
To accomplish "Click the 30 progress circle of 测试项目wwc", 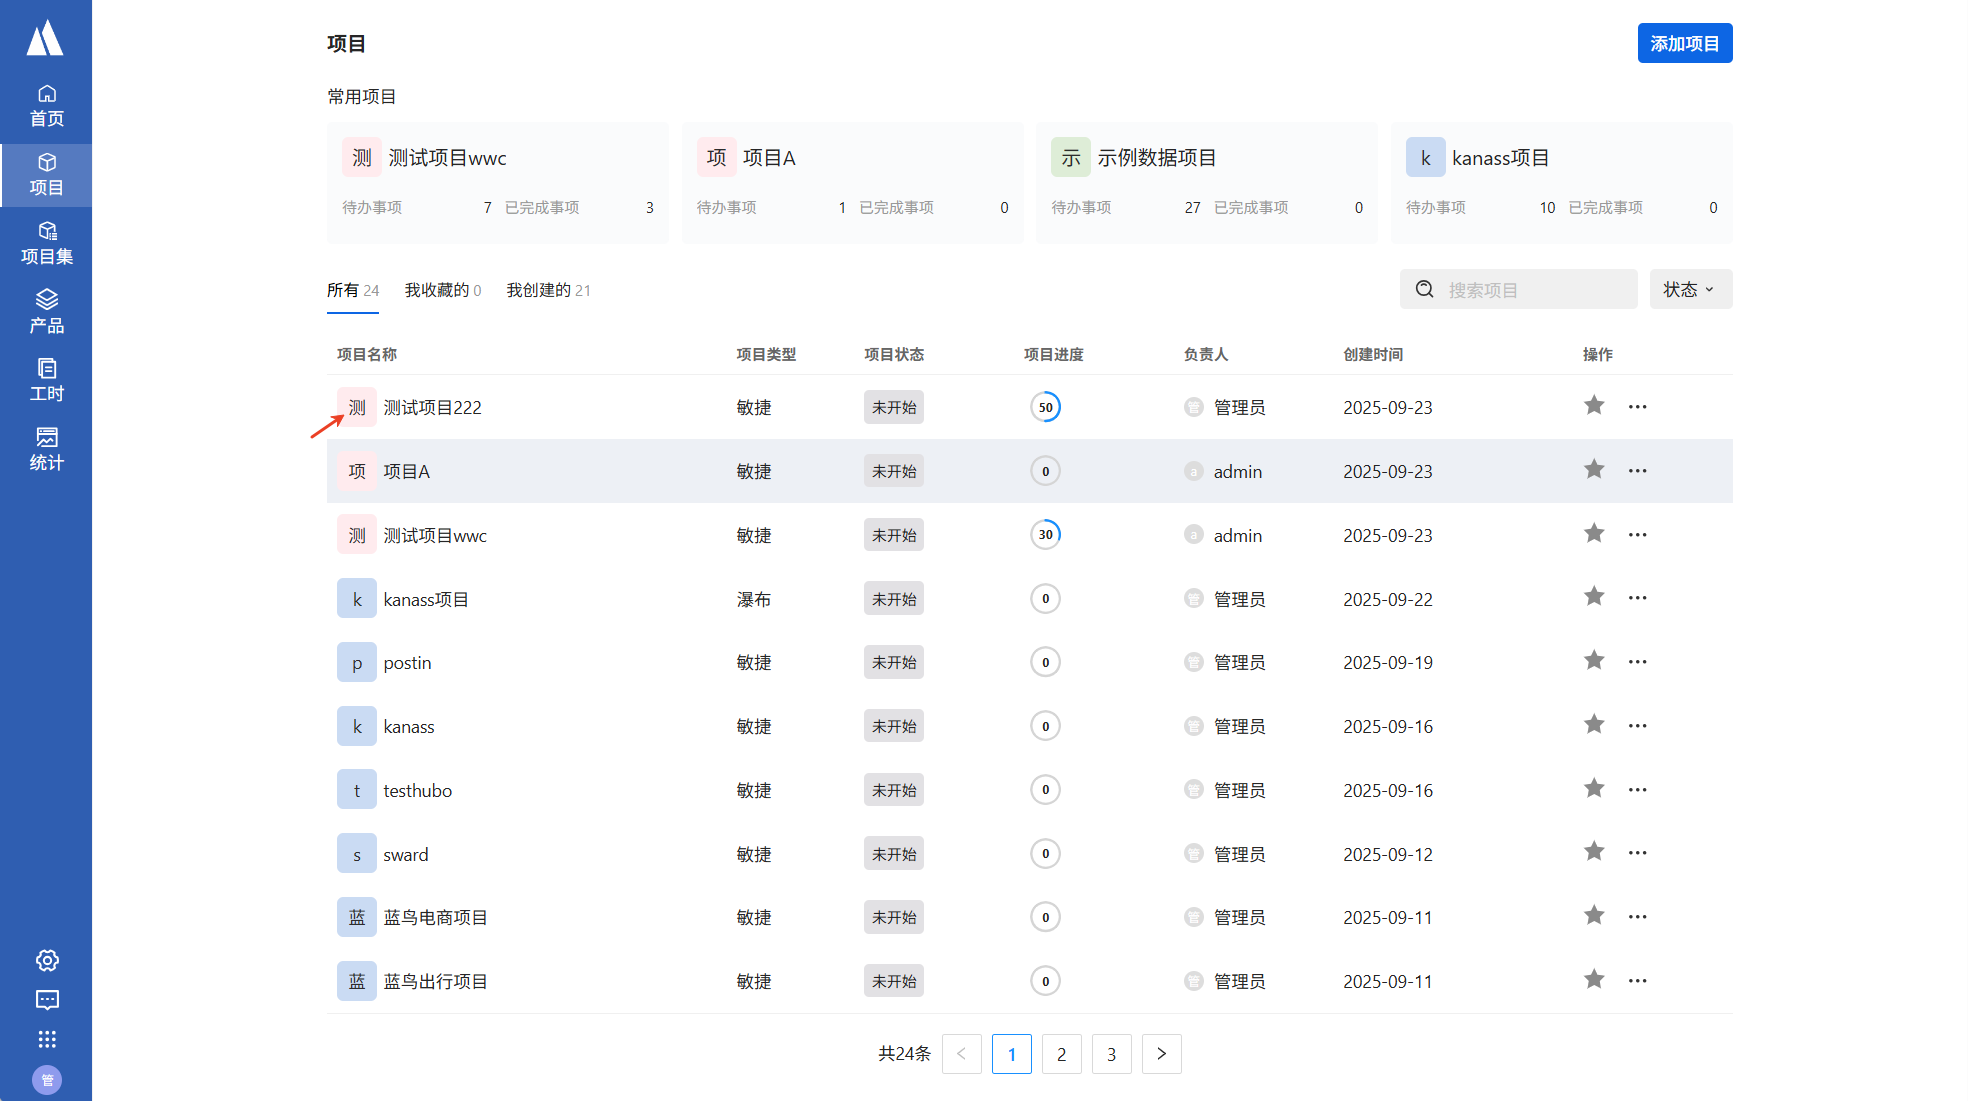I will [x=1045, y=535].
